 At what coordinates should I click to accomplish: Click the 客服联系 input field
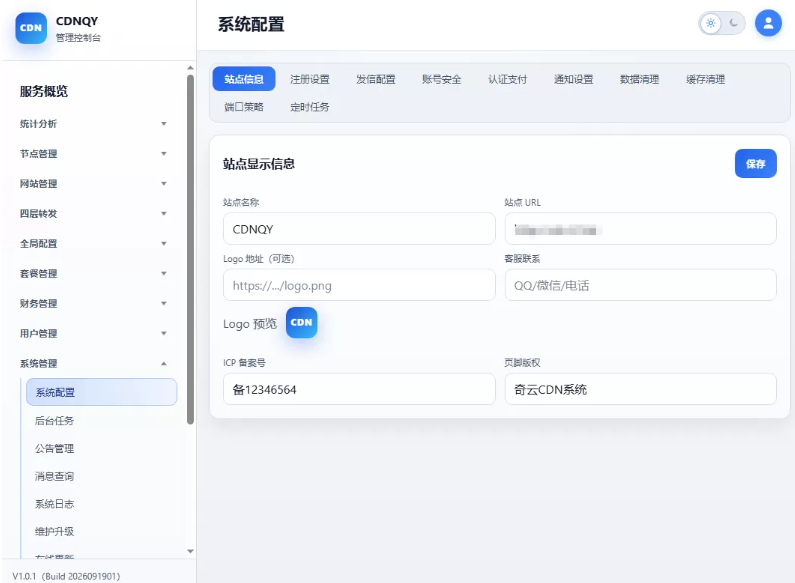coord(640,285)
